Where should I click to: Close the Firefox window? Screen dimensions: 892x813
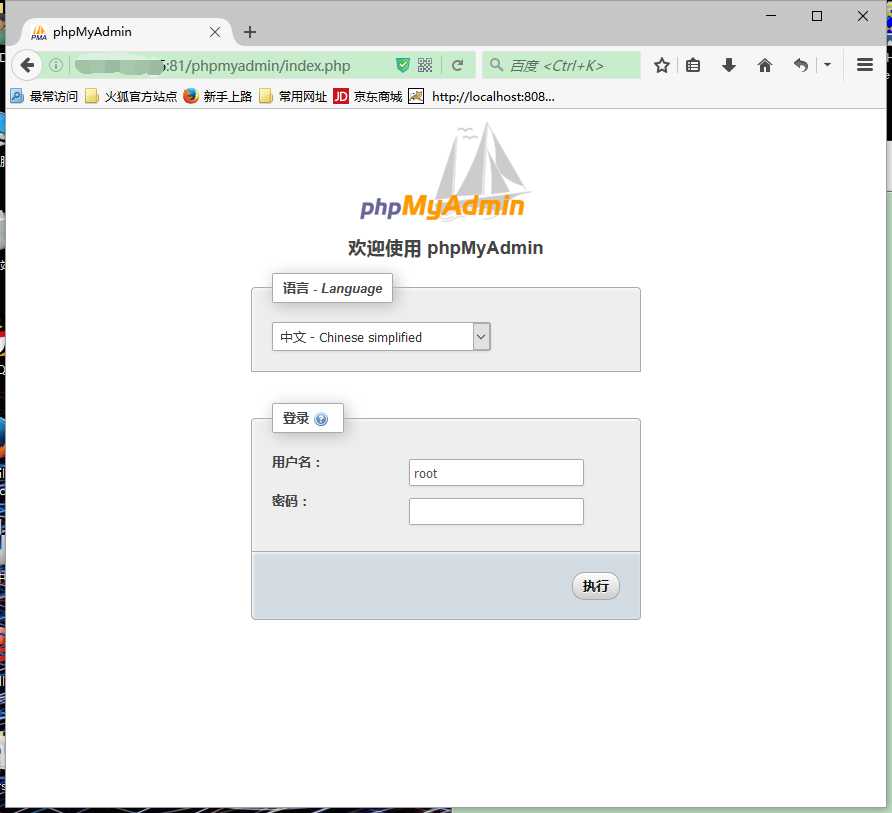(862, 16)
